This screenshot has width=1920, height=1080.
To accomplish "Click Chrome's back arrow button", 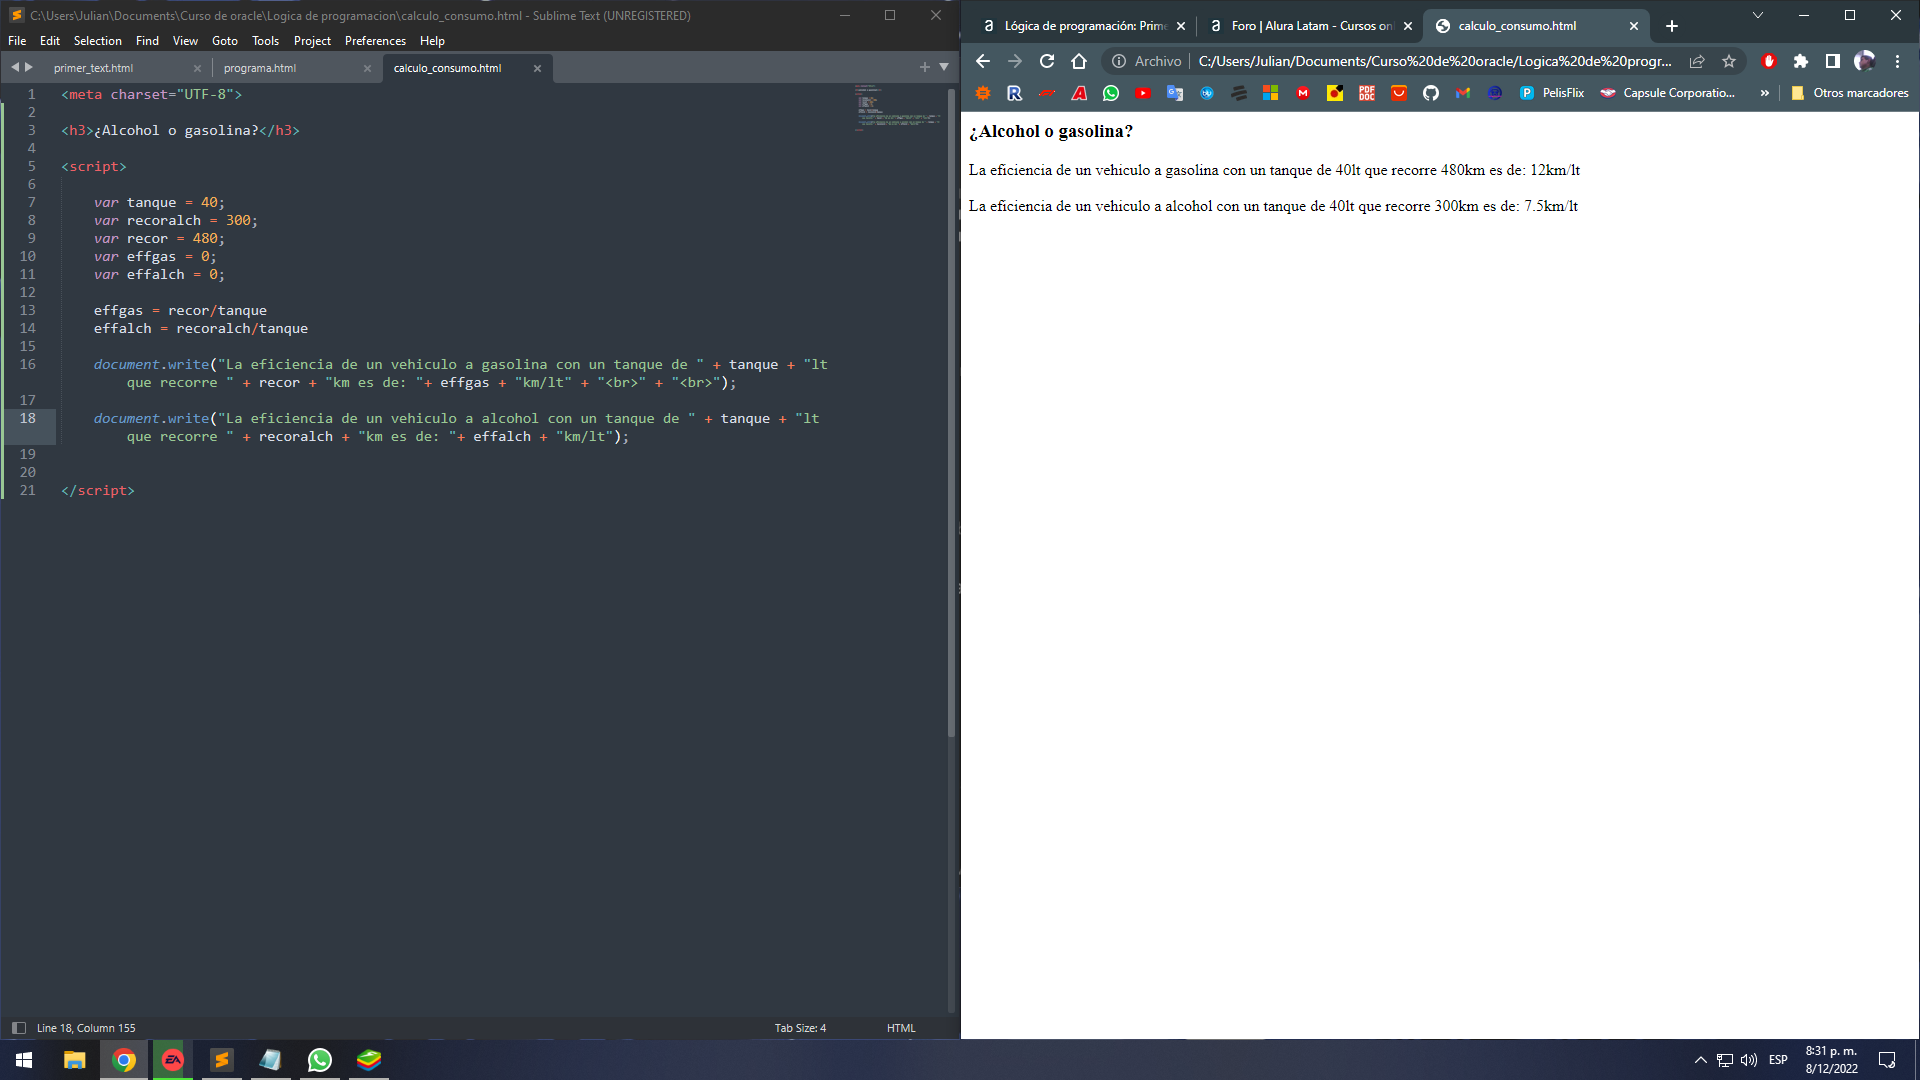I will pos(983,61).
